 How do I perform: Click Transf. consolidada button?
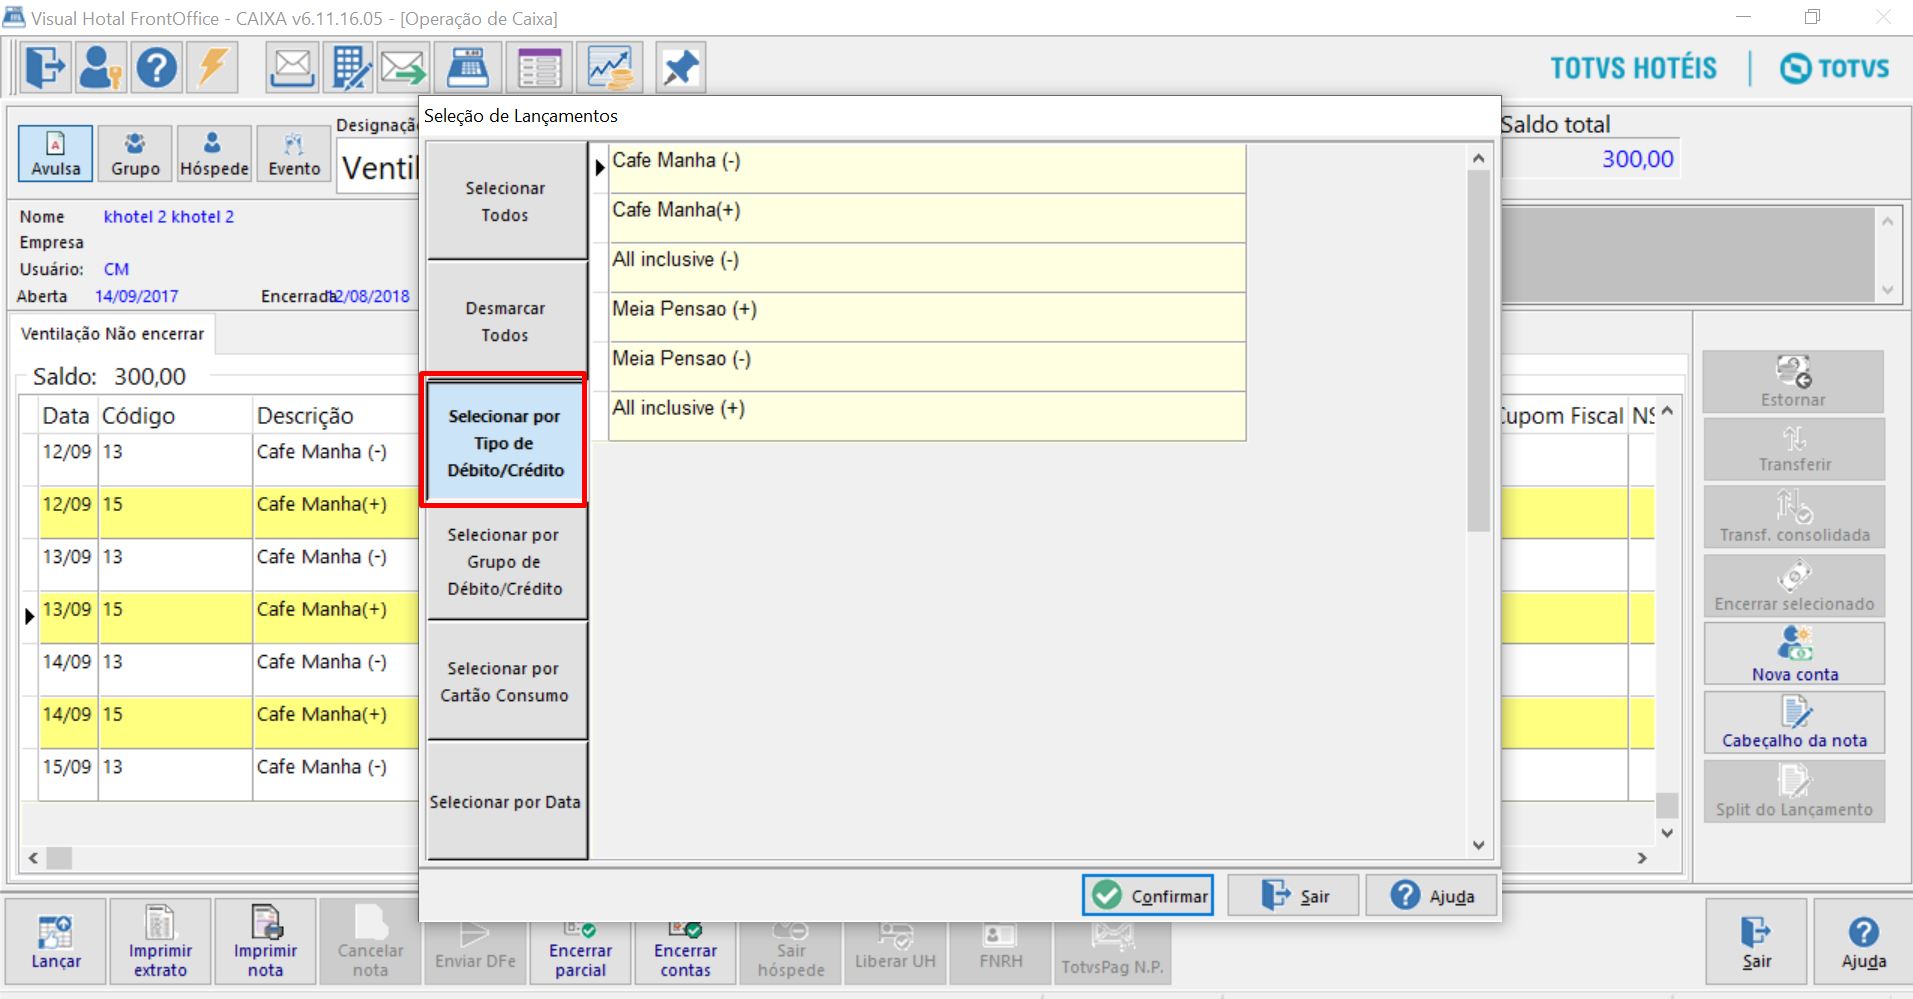tap(1794, 517)
